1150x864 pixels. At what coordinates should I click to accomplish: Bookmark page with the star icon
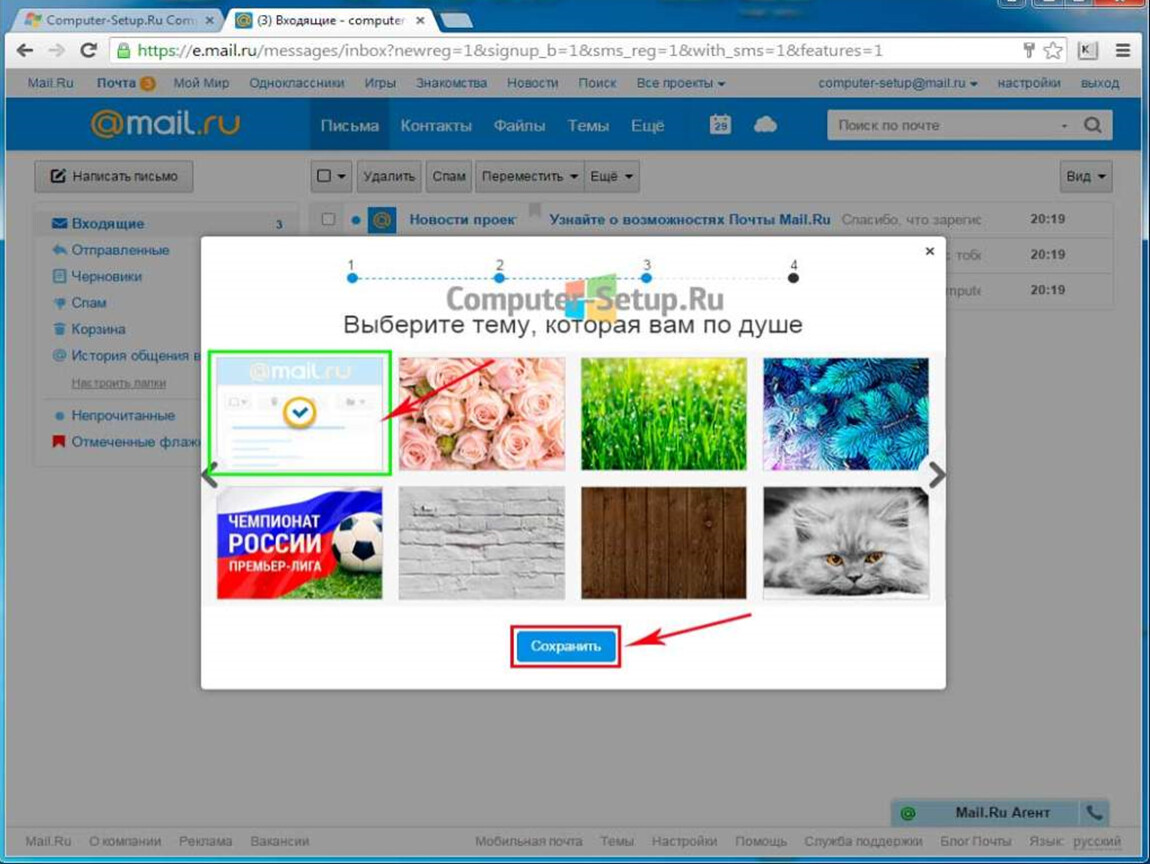1053,50
